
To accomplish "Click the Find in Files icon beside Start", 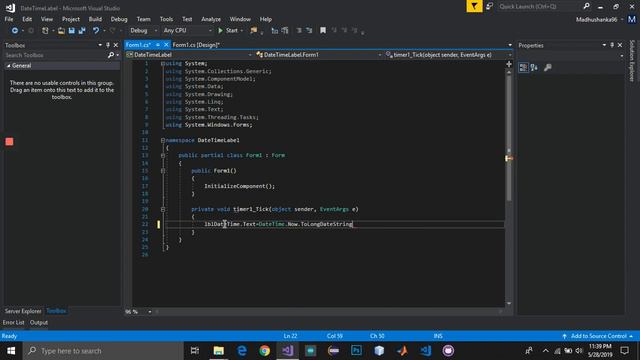I will click(254, 31).
